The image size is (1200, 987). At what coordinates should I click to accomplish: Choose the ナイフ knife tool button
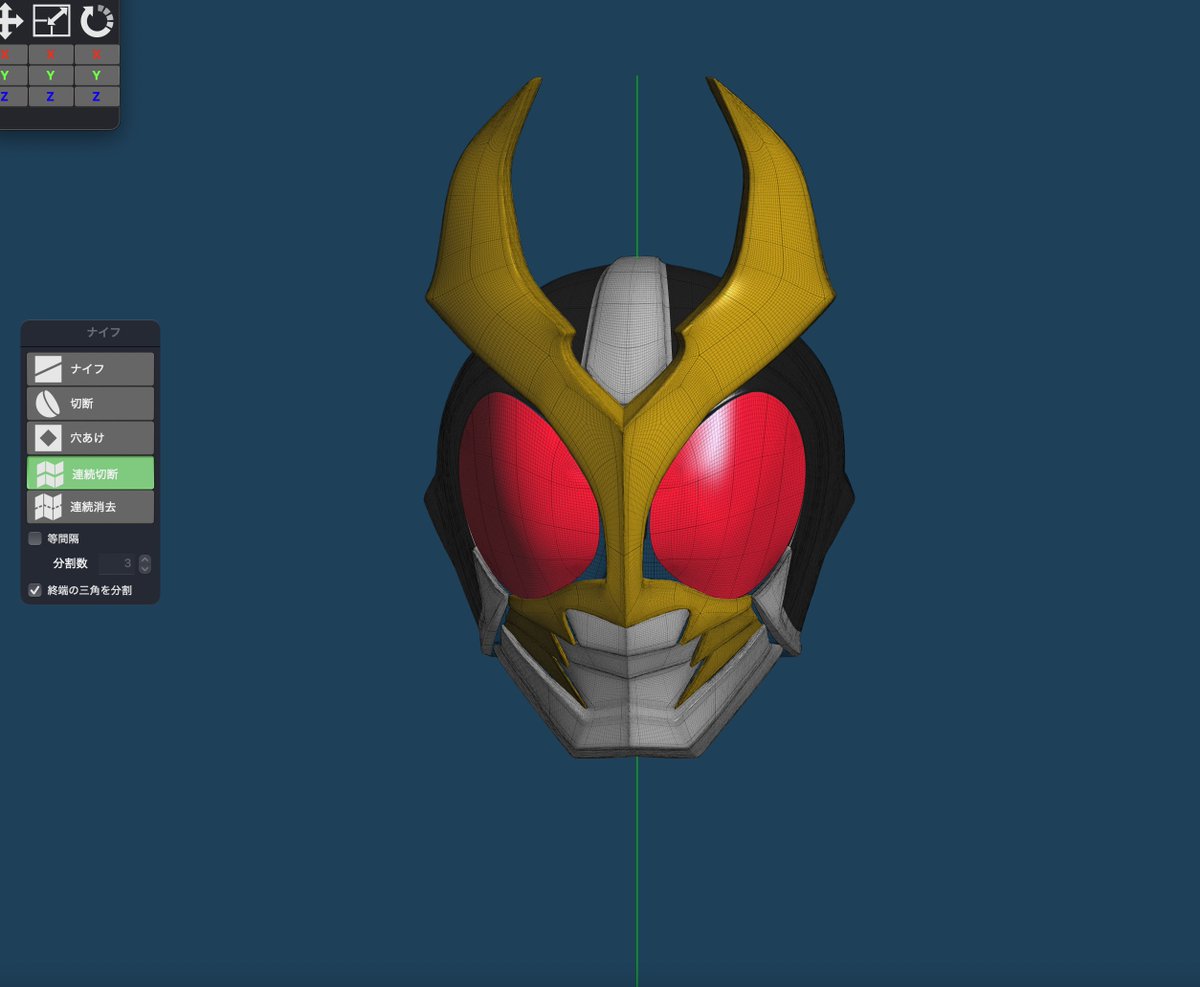tap(90, 369)
